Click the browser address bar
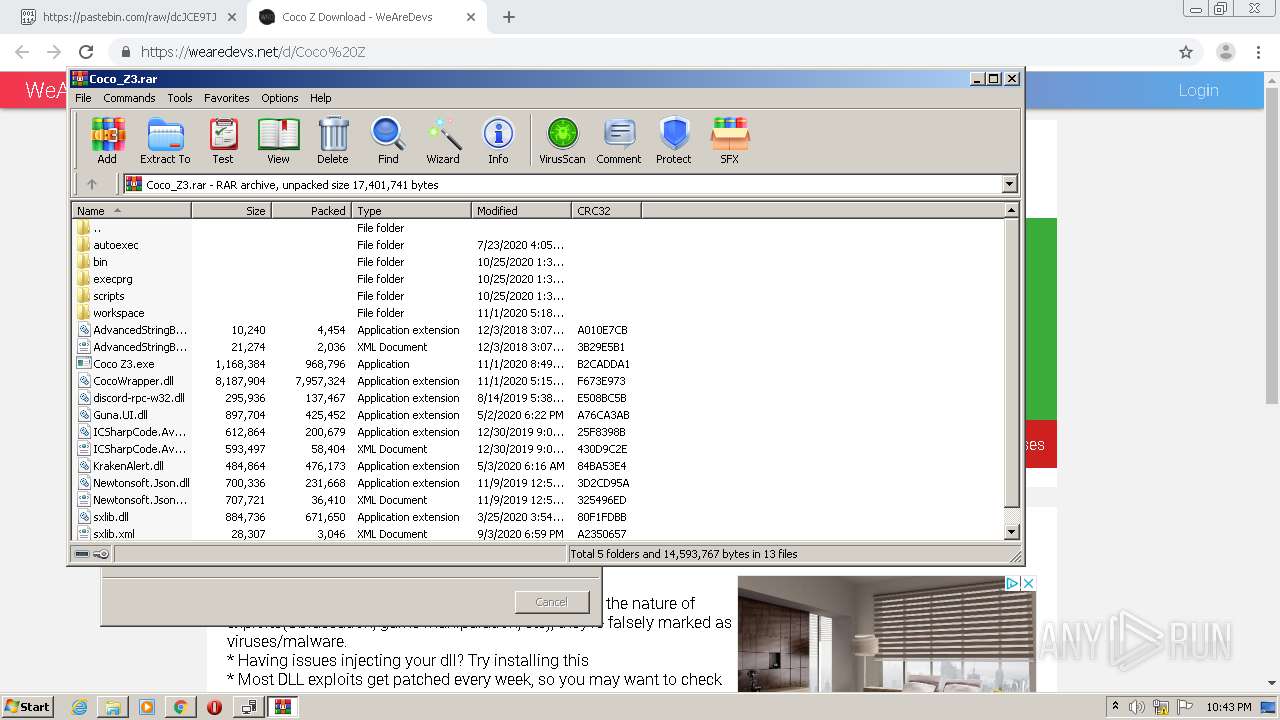The image size is (1280, 720). point(640,52)
